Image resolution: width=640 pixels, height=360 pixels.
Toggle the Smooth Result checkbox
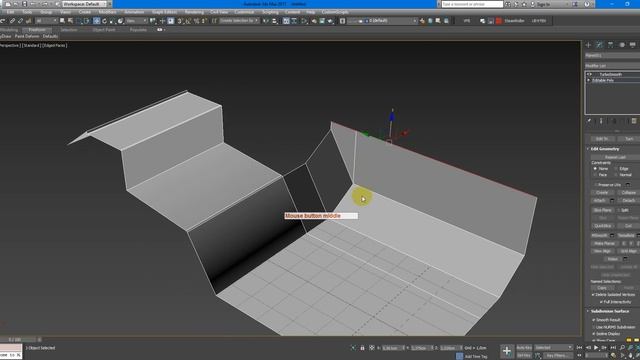[594, 320]
